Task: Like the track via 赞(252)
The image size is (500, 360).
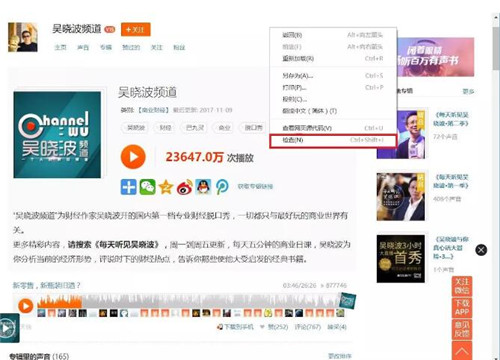Action: click(x=274, y=327)
